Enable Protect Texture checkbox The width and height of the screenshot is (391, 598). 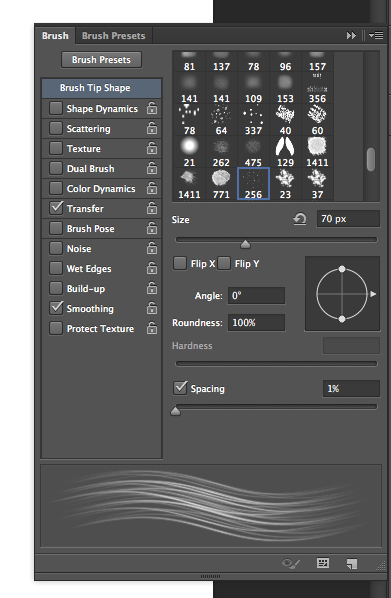pos(56,328)
